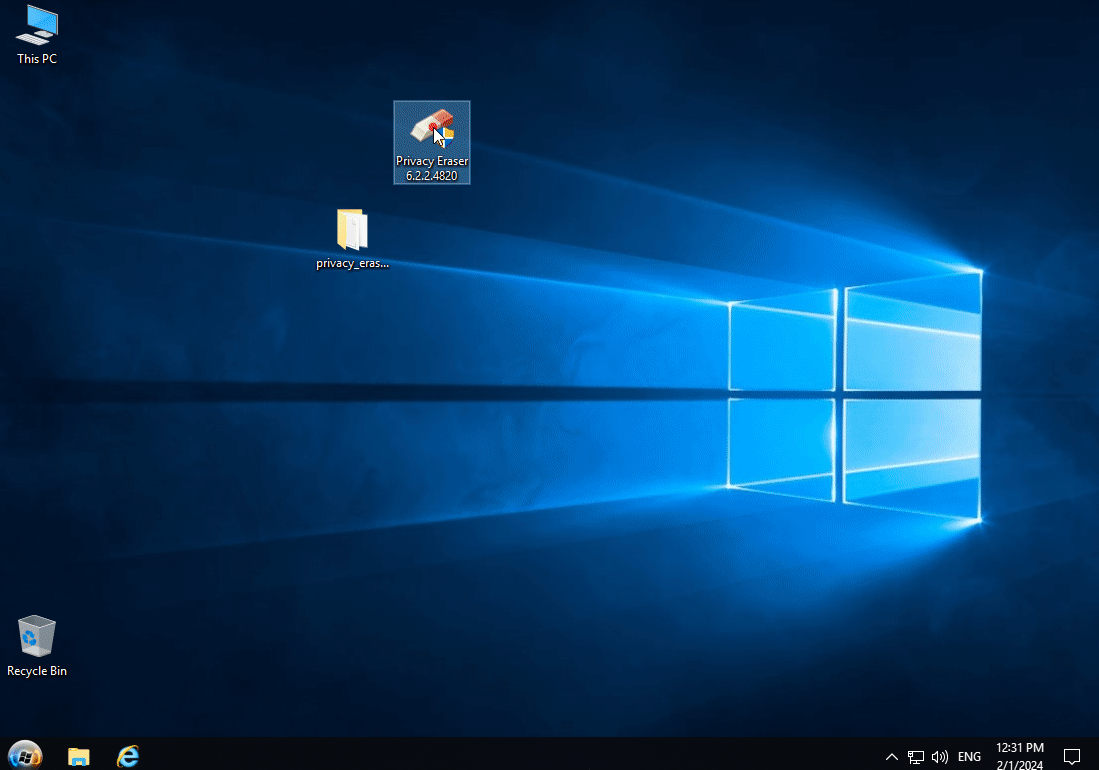Select the Recycle Bin icon
Viewport: 1099px width, 770px height.
click(36, 646)
